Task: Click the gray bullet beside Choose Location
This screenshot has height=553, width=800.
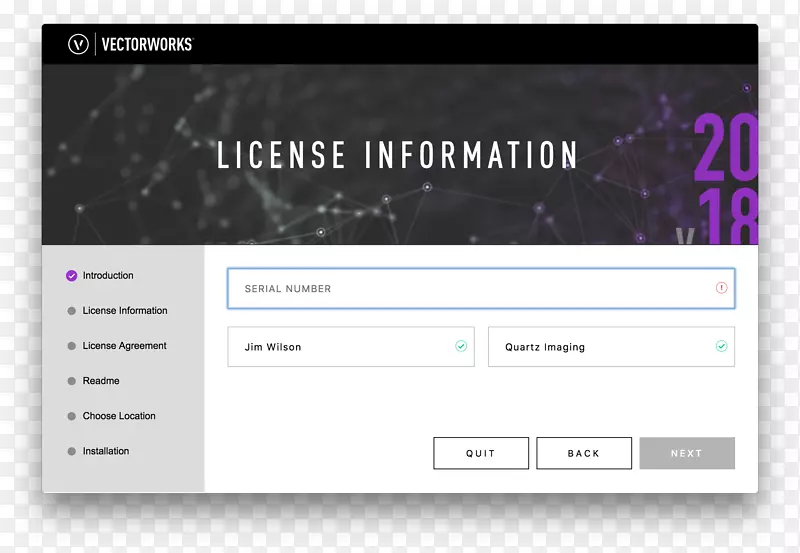Action: pyautogui.click(x=71, y=416)
